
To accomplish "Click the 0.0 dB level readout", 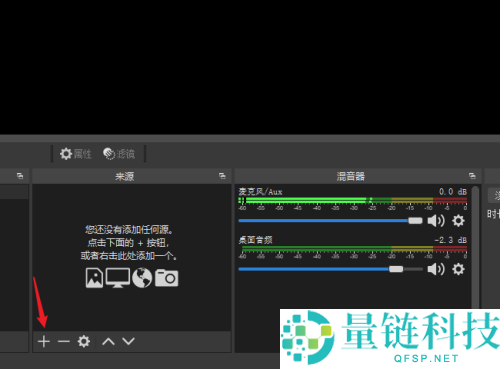I will (x=453, y=192).
